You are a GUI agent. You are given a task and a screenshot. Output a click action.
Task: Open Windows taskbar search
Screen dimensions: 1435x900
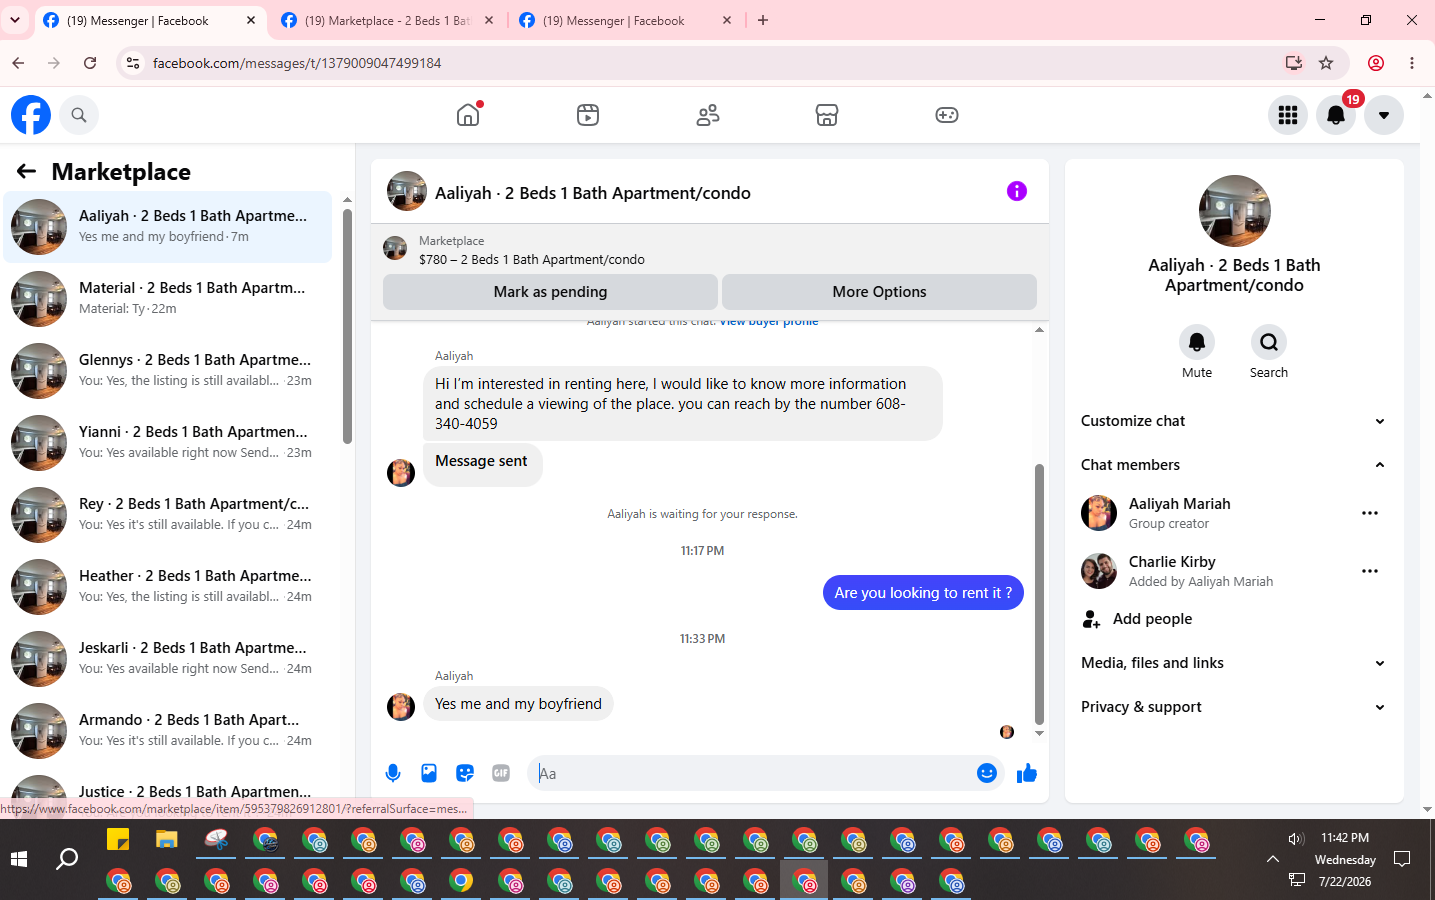(x=67, y=859)
